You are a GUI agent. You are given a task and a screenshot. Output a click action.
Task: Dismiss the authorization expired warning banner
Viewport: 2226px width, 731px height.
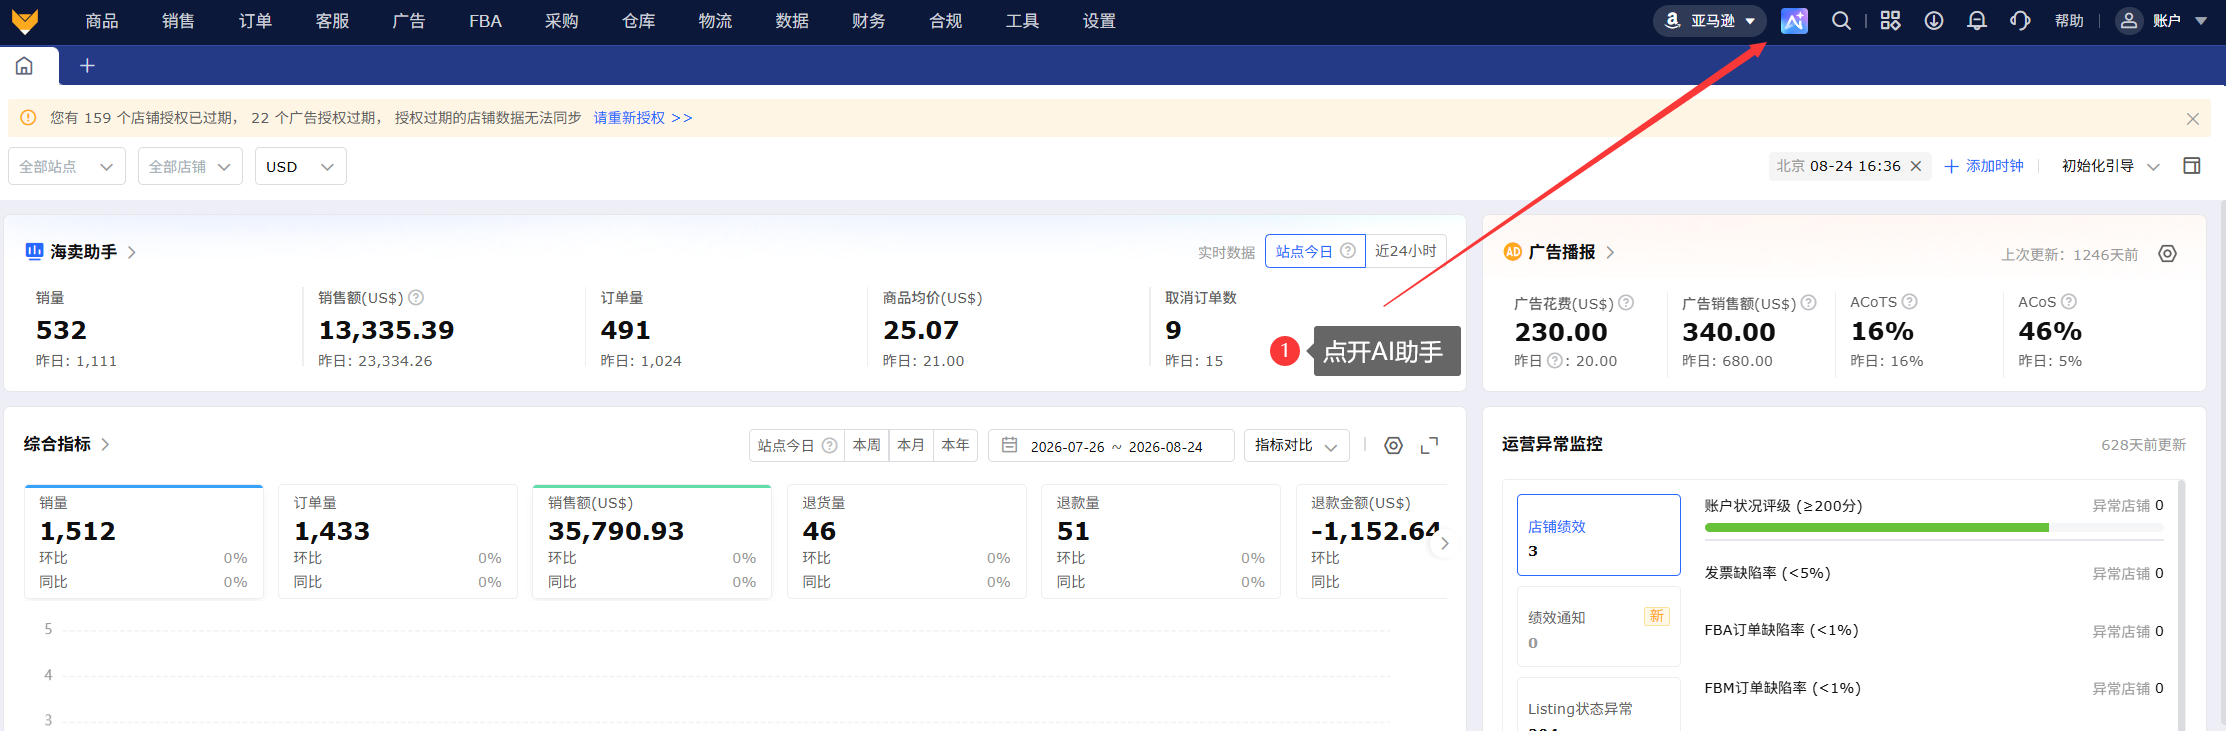(x=2193, y=119)
